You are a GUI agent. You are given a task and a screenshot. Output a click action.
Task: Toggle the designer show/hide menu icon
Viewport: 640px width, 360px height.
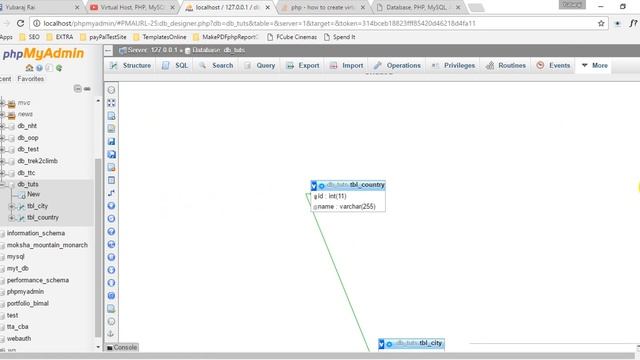click(x=111, y=90)
